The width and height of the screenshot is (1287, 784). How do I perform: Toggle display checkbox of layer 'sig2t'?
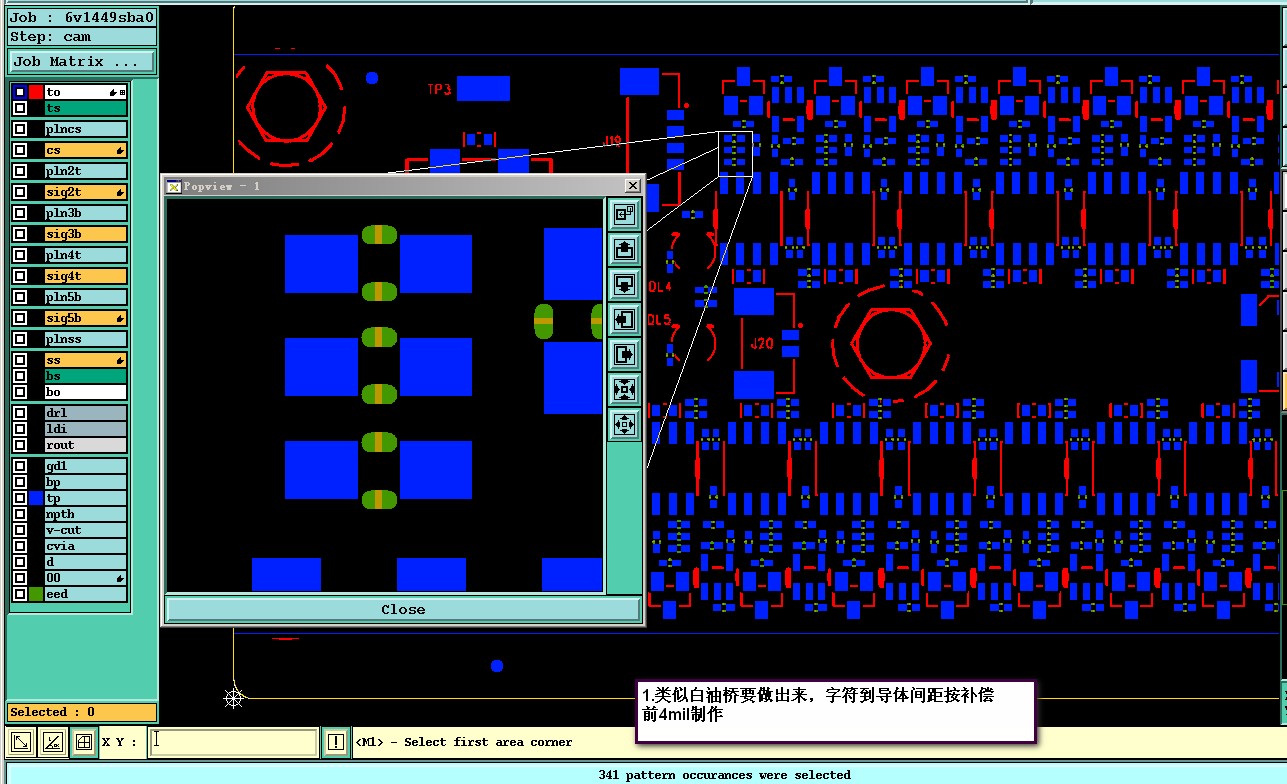tap(20, 192)
